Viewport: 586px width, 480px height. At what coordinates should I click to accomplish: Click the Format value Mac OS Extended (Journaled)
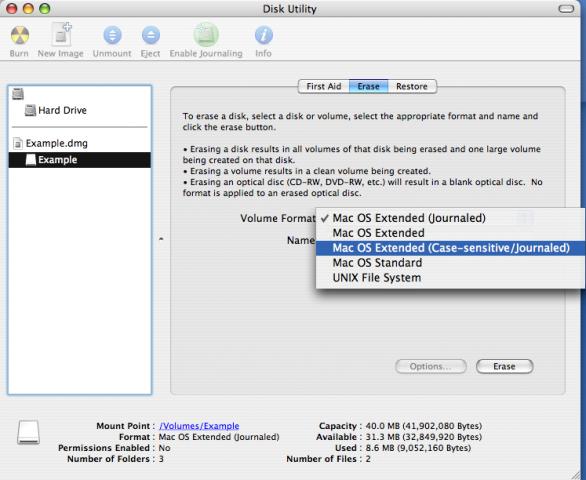tap(219, 437)
